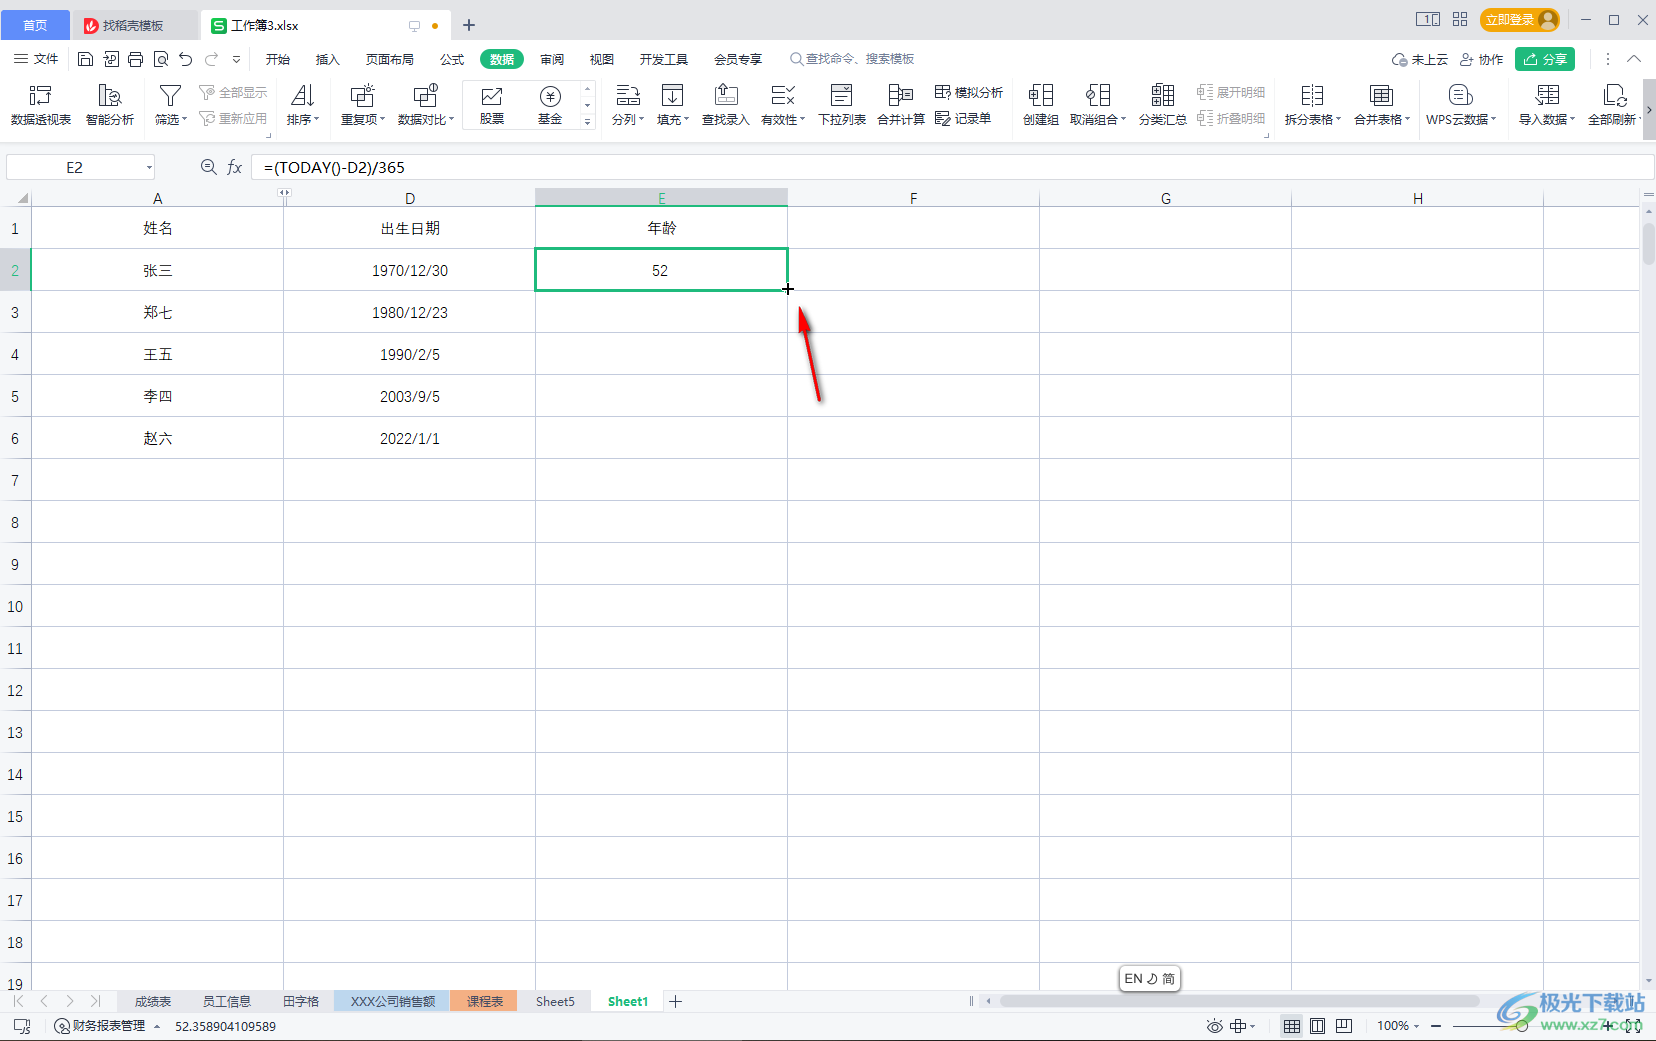The height and width of the screenshot is (1041, 1656).
Task: Click the zoom out minus button
Action: [x=1436, y=1026]
